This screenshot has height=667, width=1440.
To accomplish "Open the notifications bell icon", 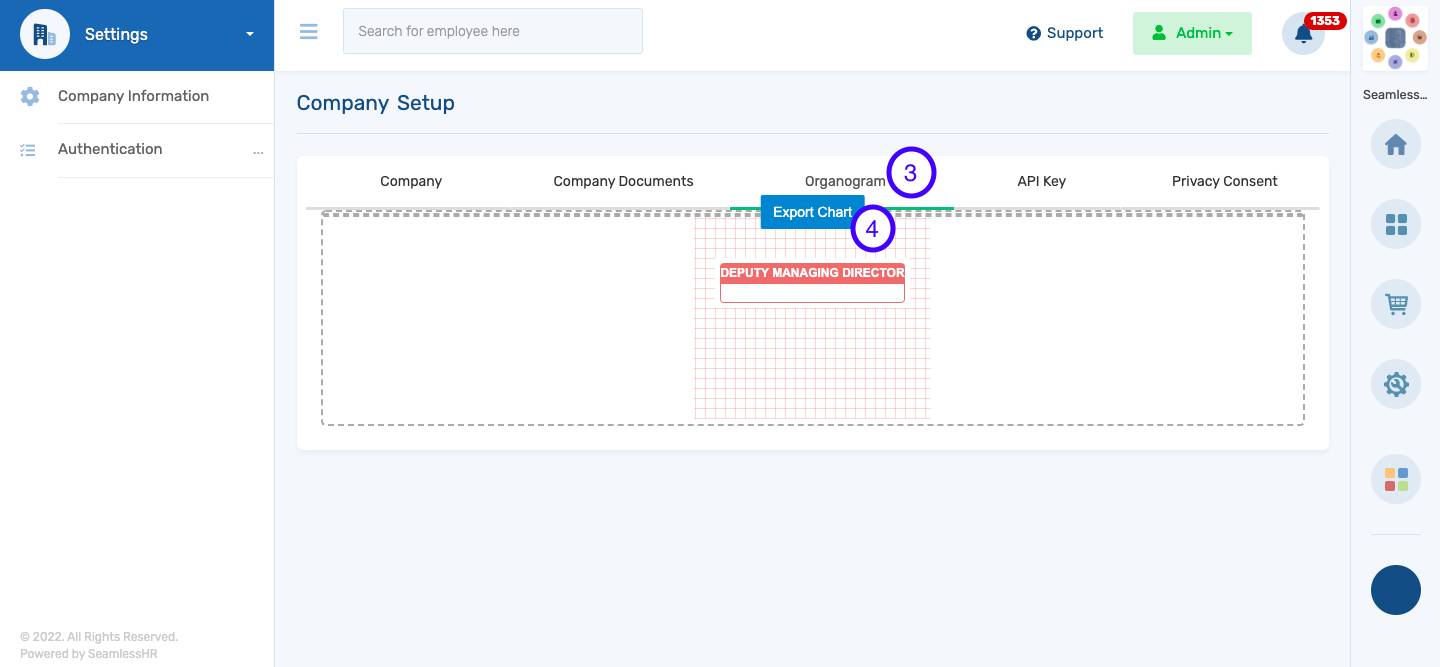I will point(1303,34).
